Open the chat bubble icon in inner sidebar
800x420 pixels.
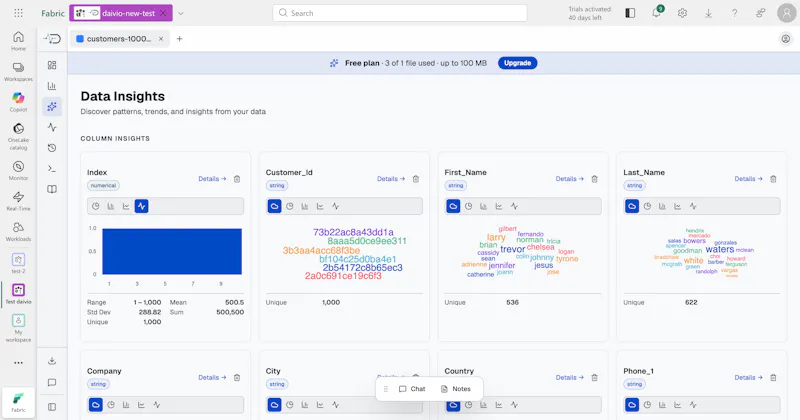(52, 382)
